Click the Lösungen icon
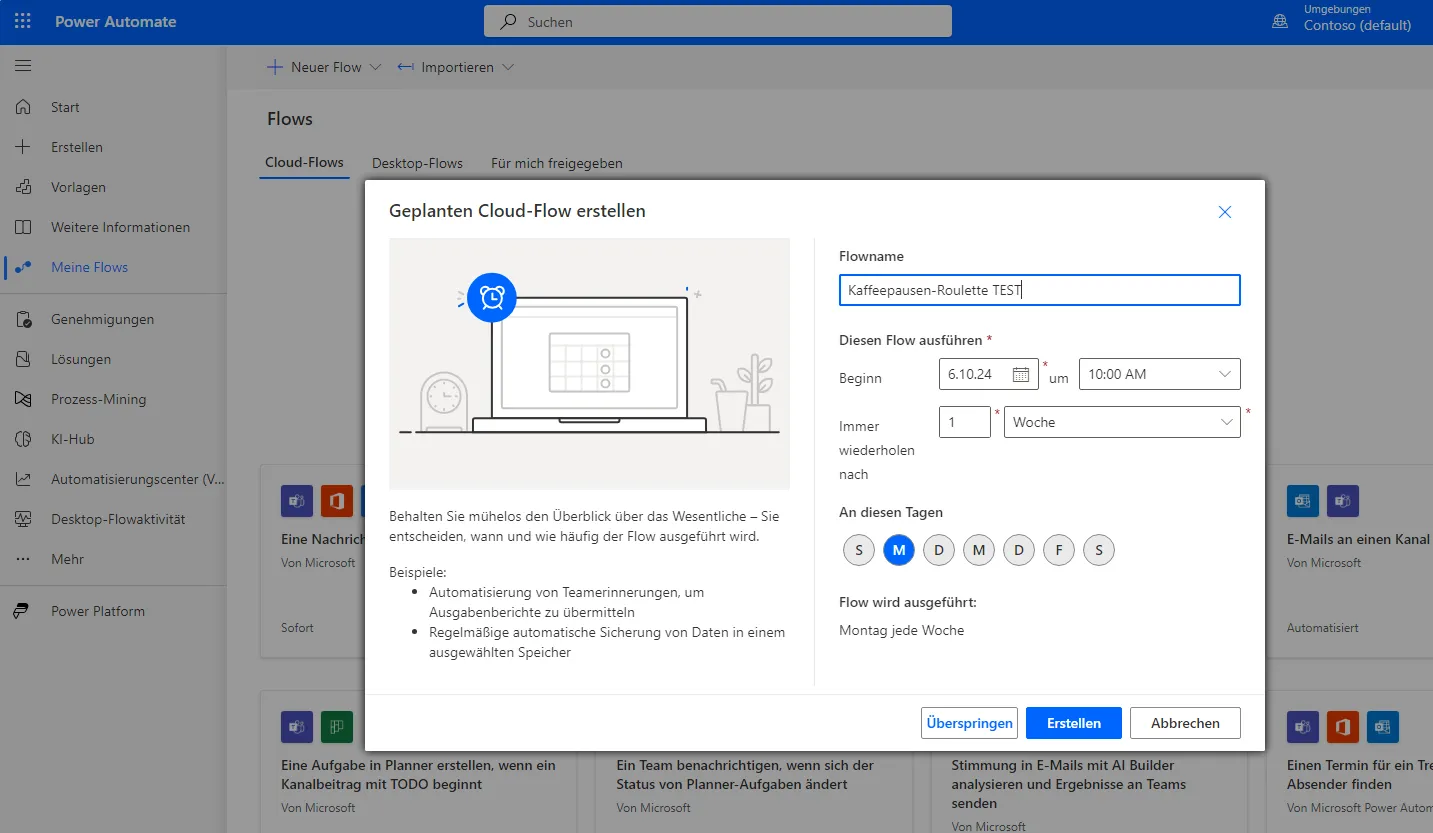 (x=23, y=359)
